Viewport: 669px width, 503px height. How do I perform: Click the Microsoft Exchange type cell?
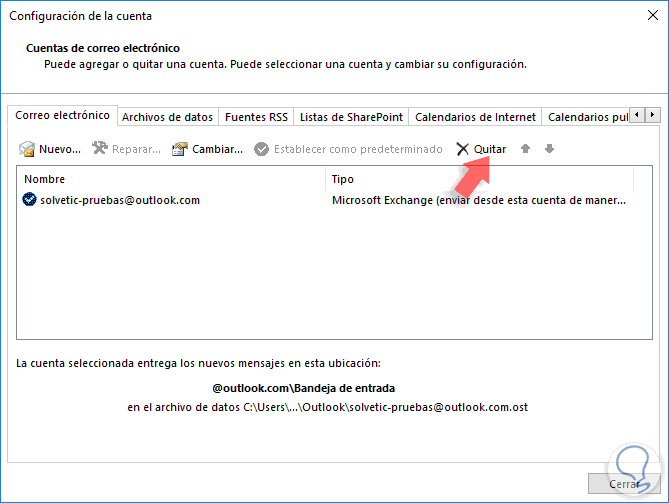coord(479,200)
